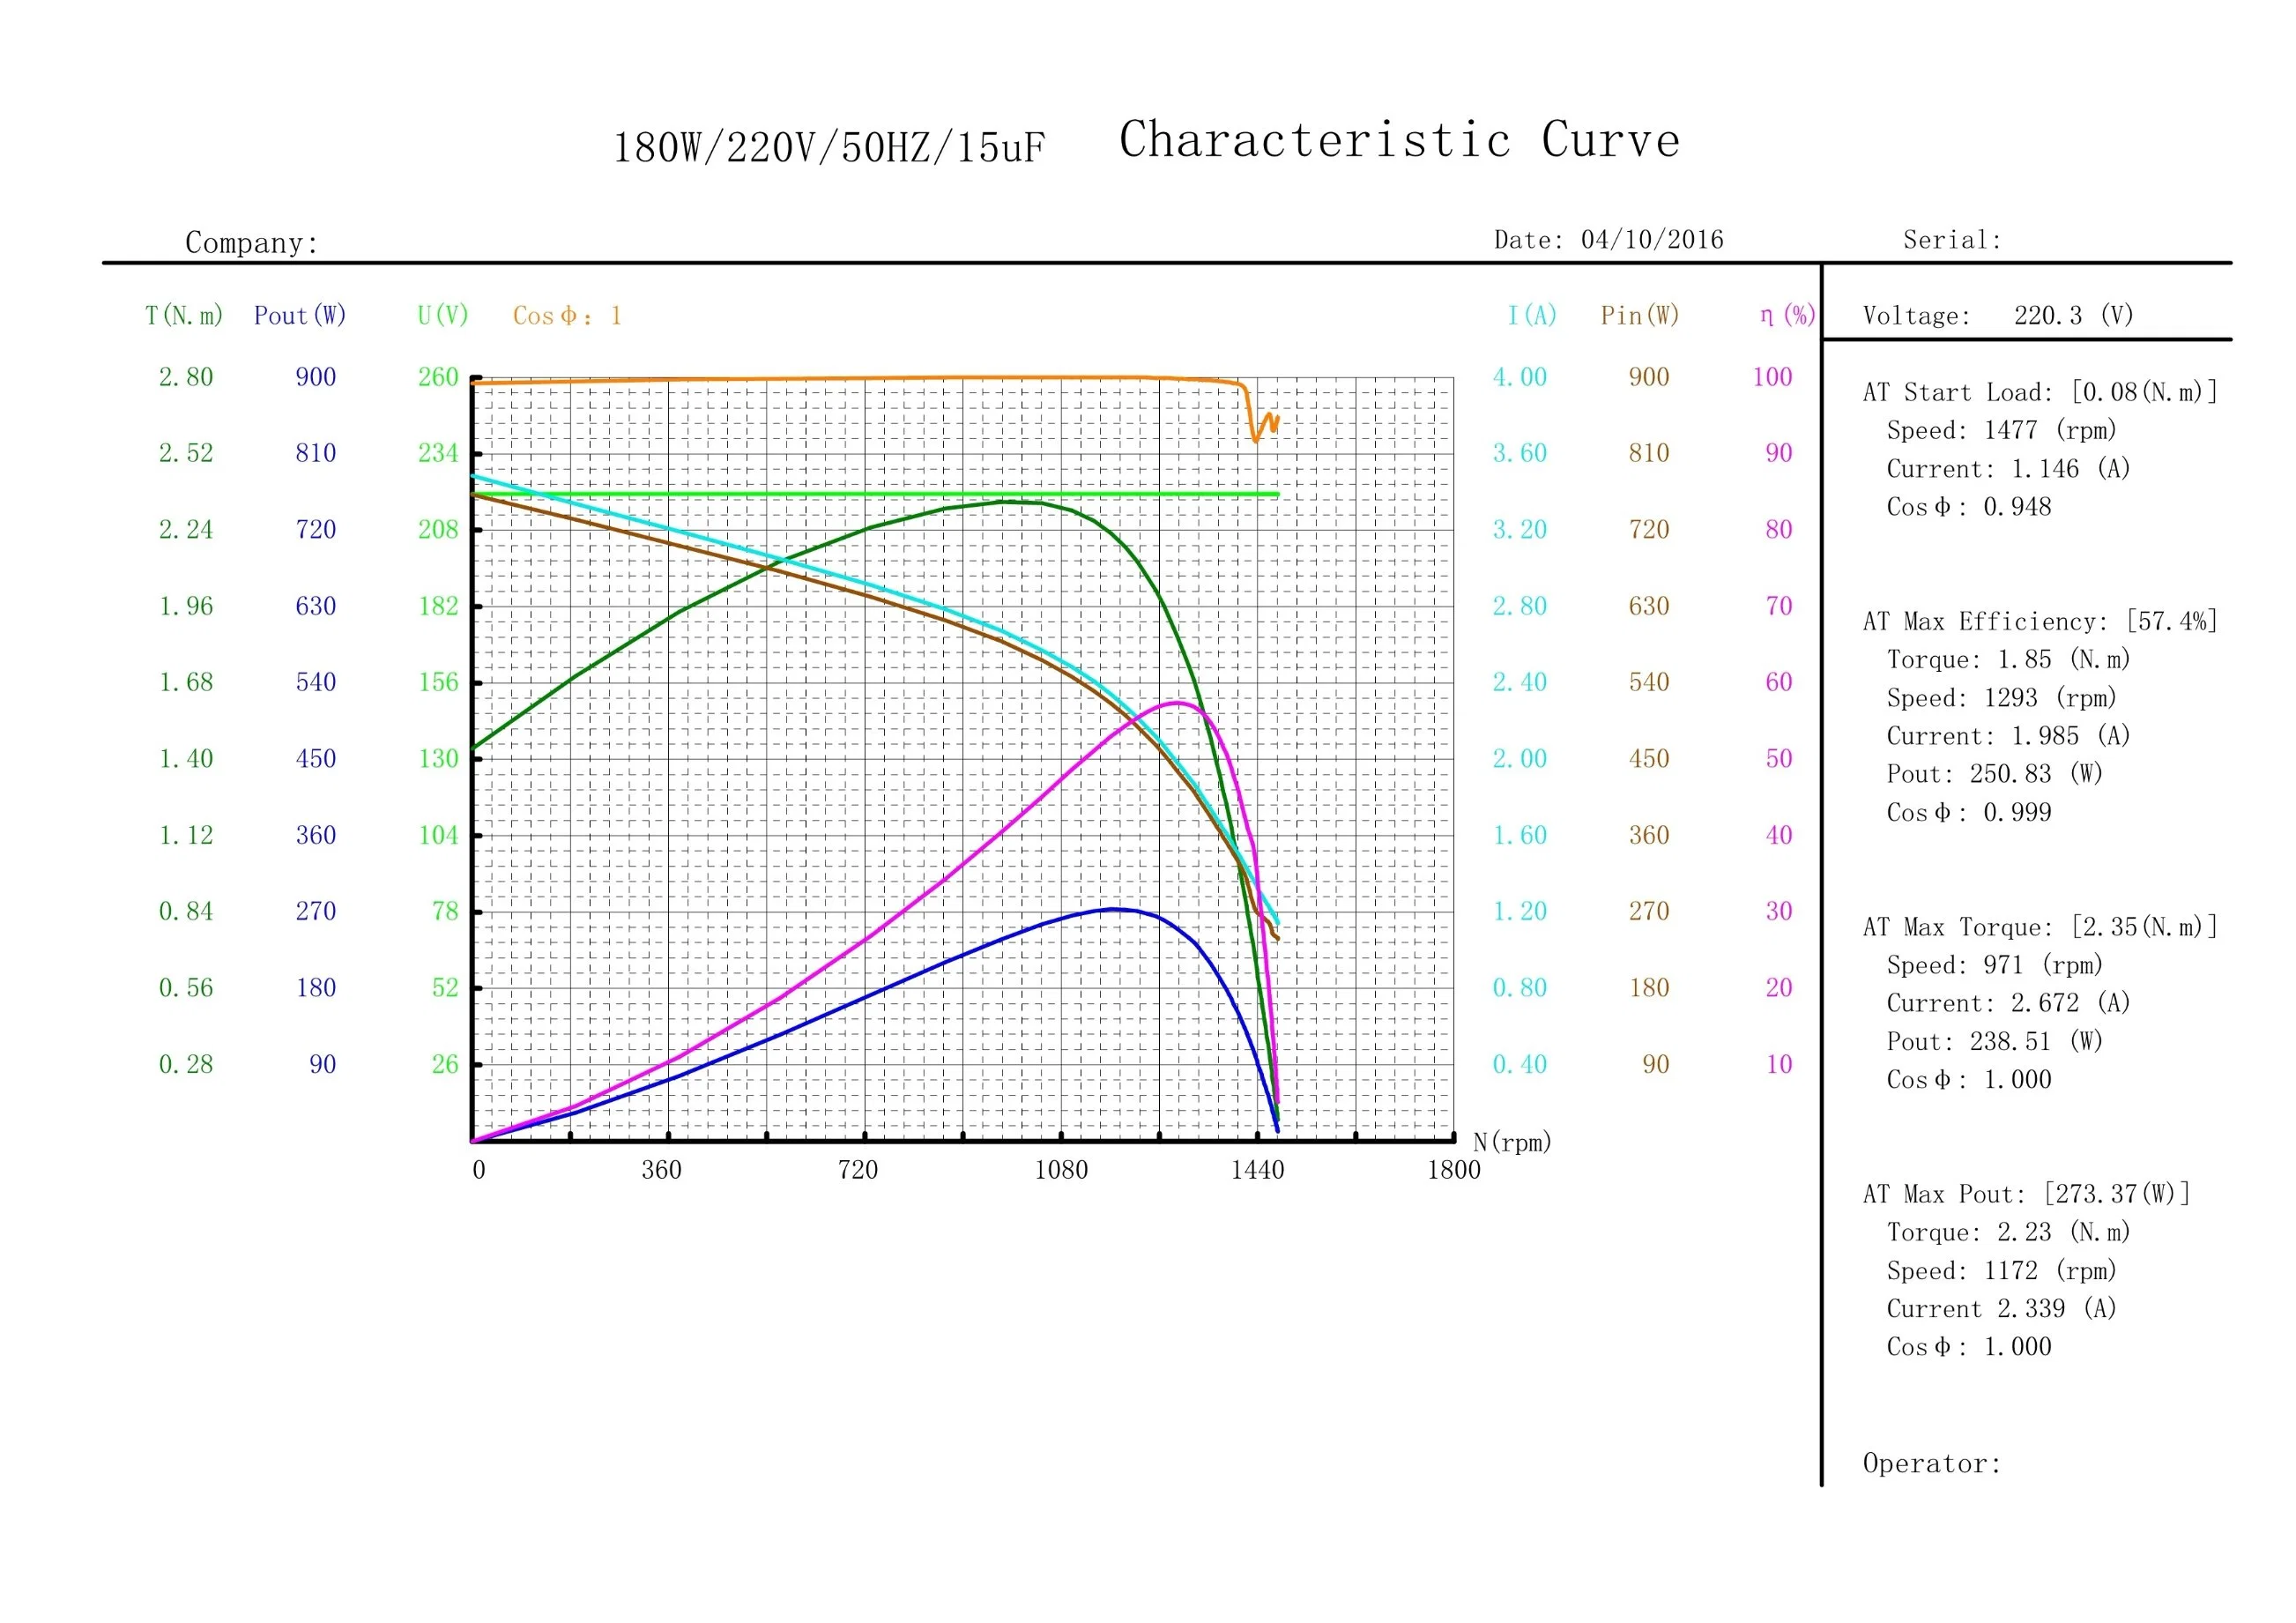
Task: Click the "26" voltage scale value
Action: click(445, 1064)
